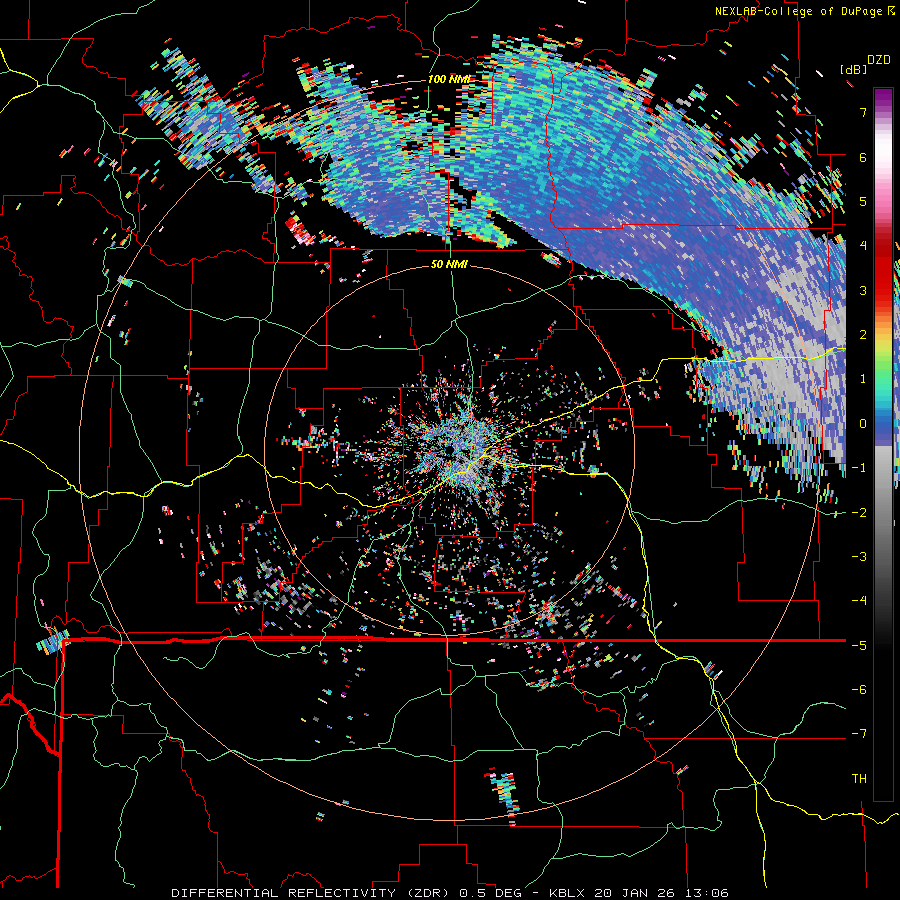Click the 2 value on the color scale

click(x=863, y=335)
